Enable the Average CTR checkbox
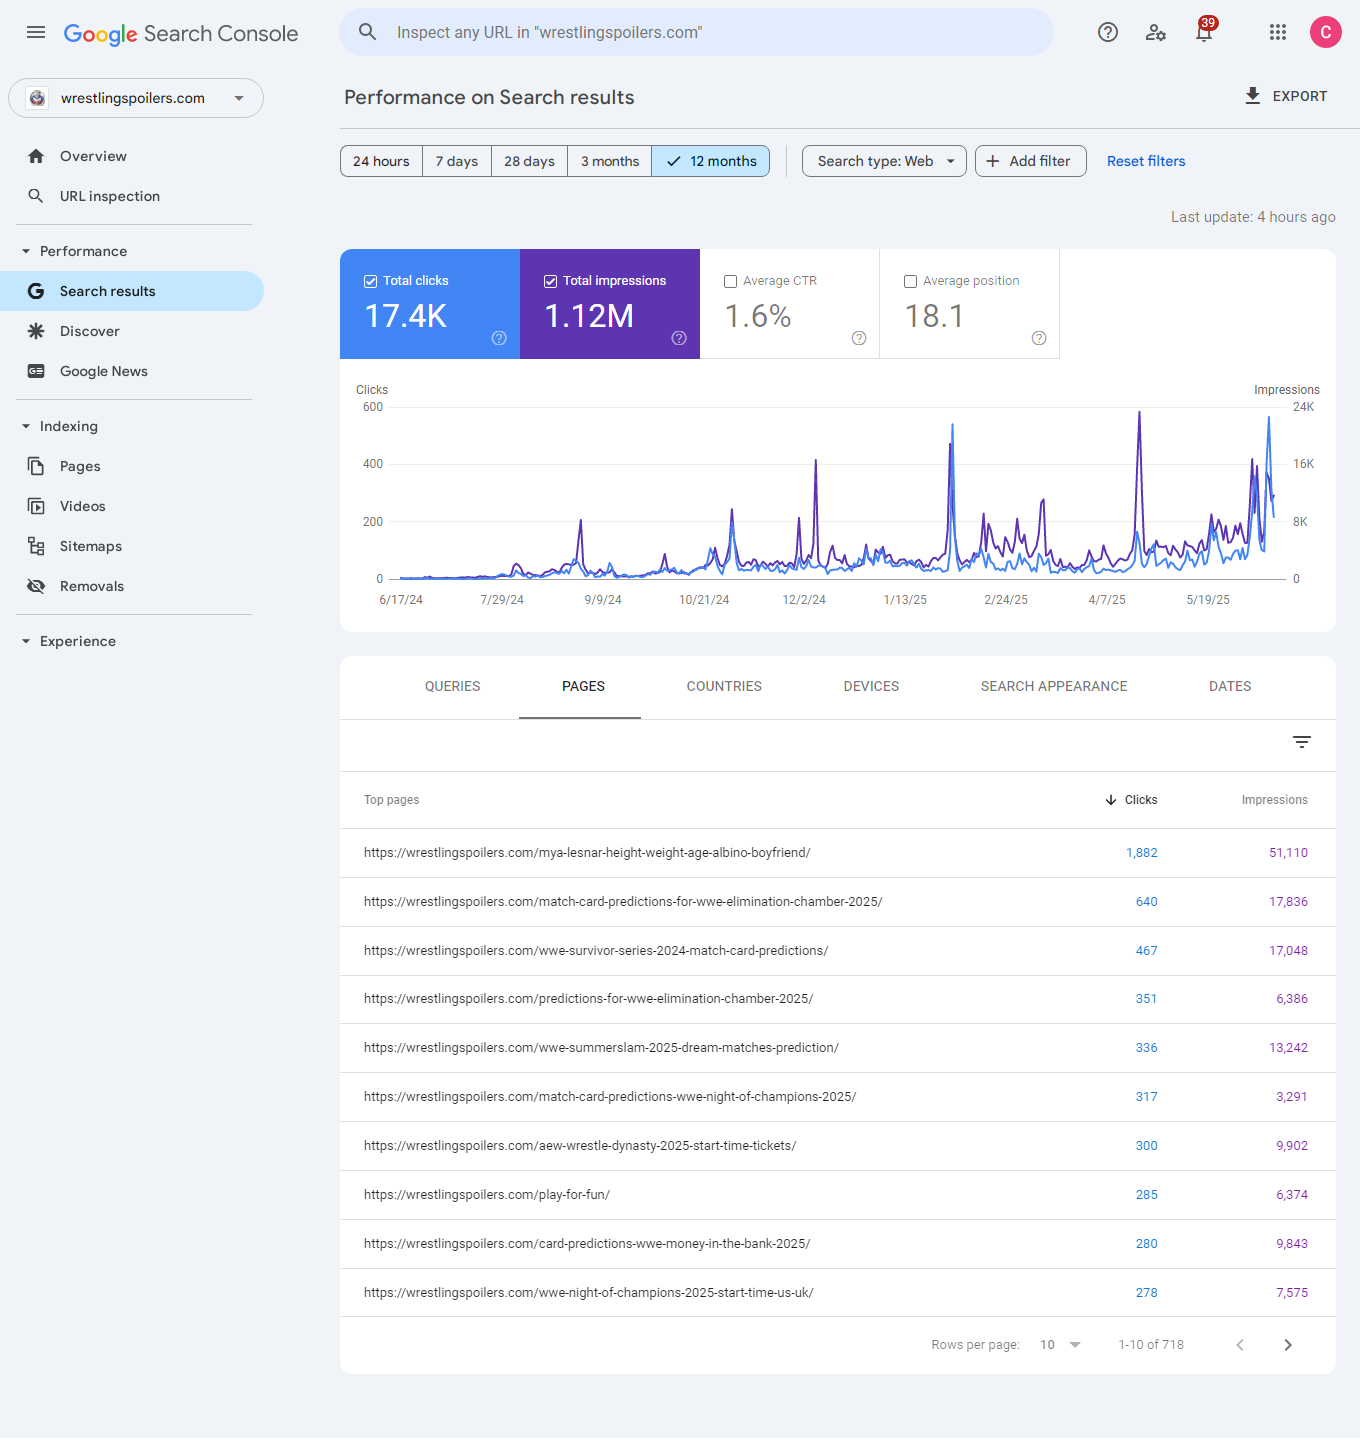This screenshot has width=1360, height=1441. (x=731, y=282)
